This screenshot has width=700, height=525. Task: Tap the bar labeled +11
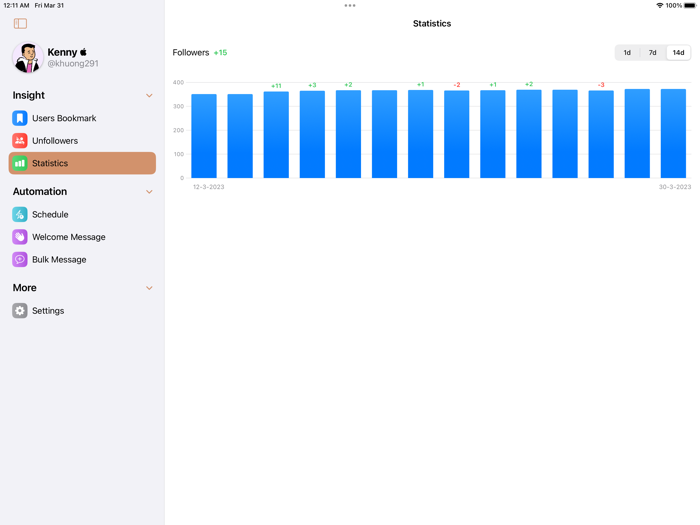click(276, 135)
